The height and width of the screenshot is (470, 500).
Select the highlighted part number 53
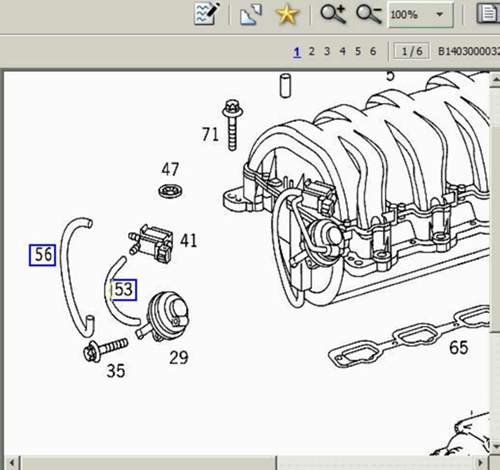coord(124,289)
